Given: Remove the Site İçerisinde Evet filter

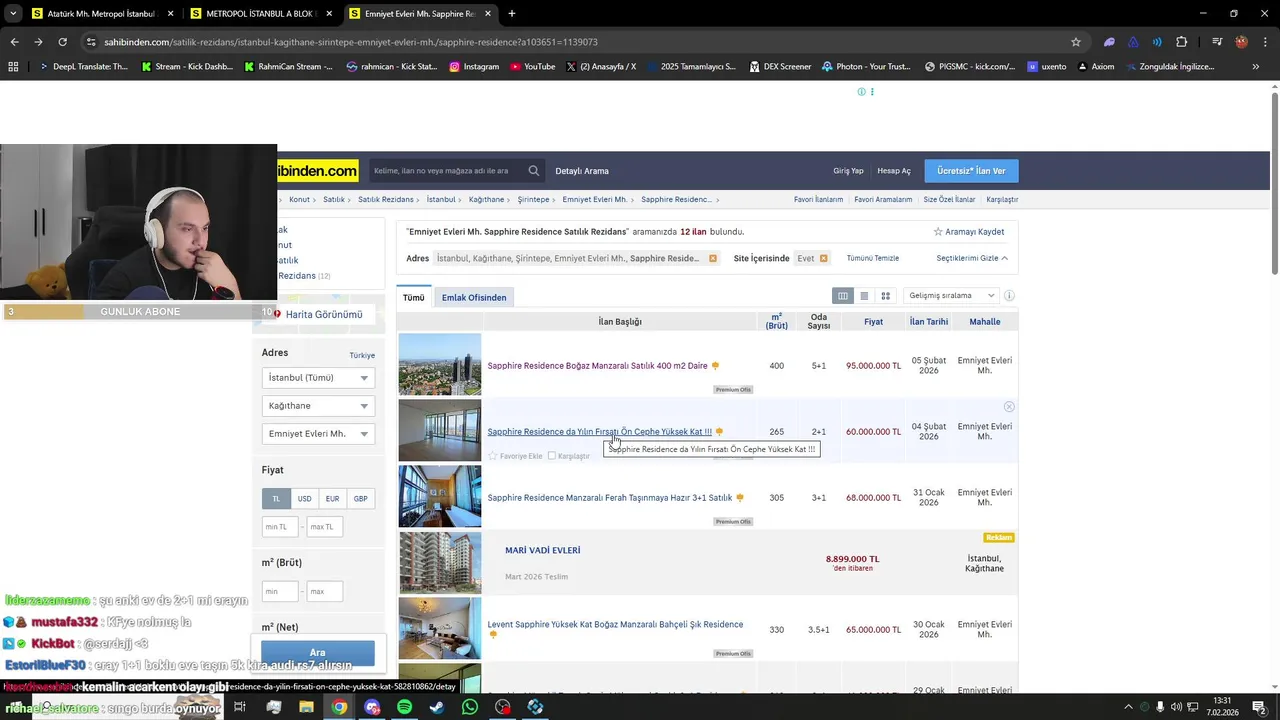Looking at the screenshot, I should 823,258.
